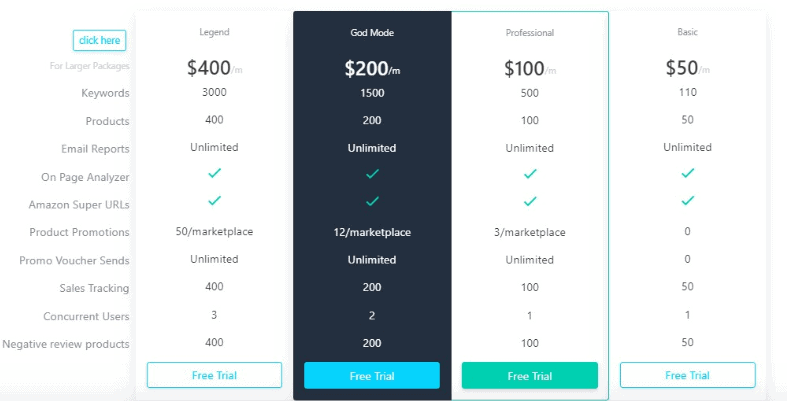Select the God Mode plan heading
787x401 pixels.
point(372,33)
